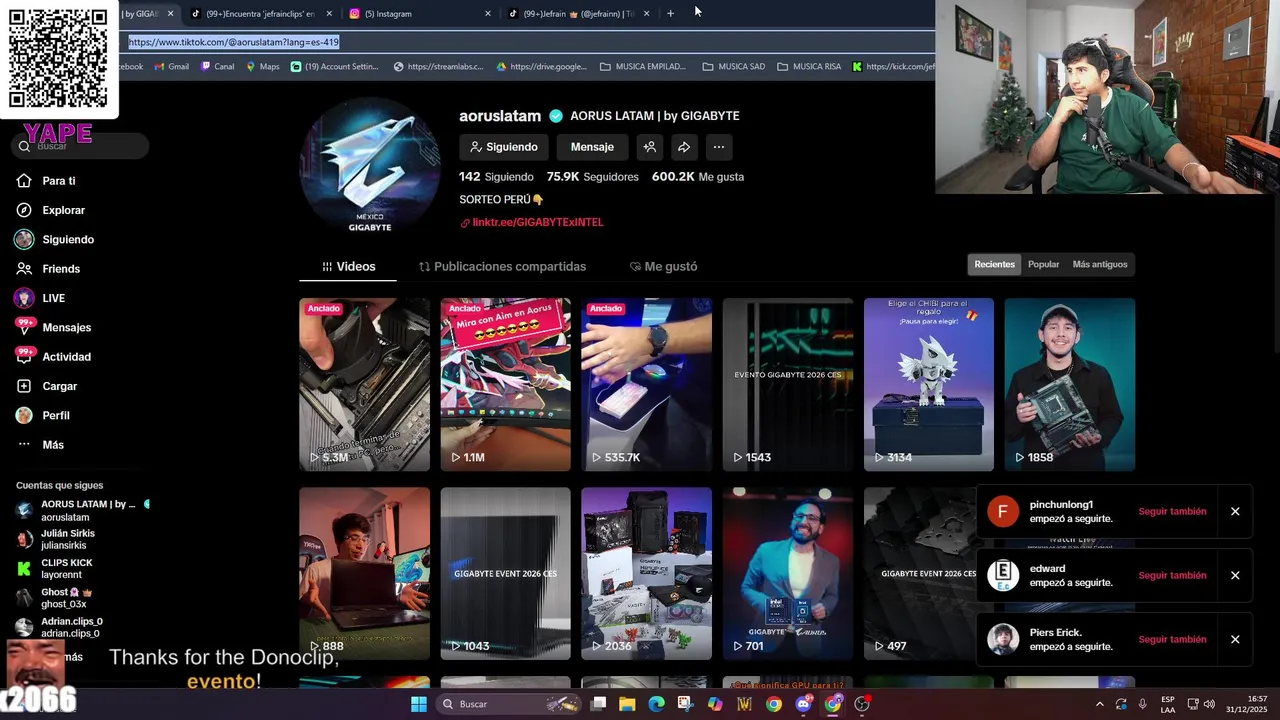
Task: Open pinned video with 535.7K views
Action: tap(646, 384)
